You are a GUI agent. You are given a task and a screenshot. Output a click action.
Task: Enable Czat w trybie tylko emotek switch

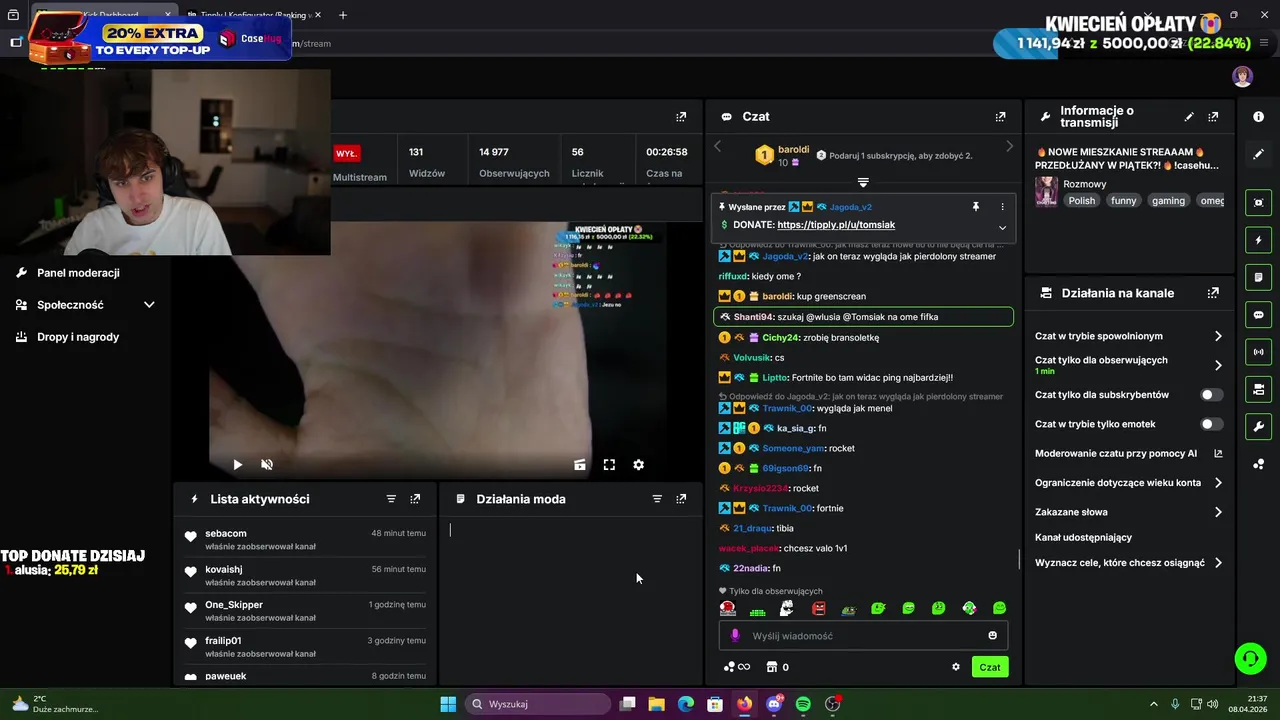pos(1211,424)
